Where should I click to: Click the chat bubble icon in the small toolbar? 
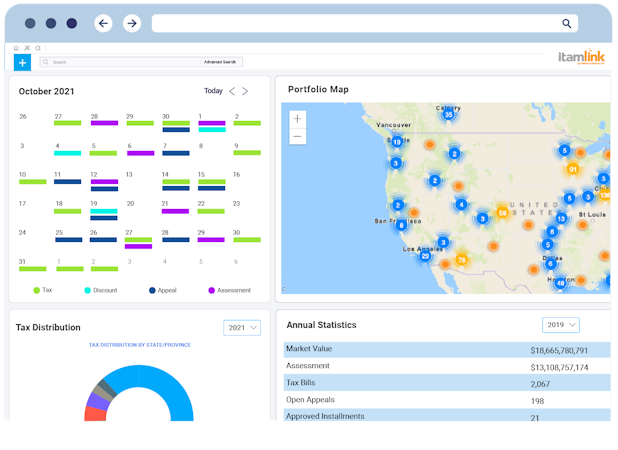(38, 48)
